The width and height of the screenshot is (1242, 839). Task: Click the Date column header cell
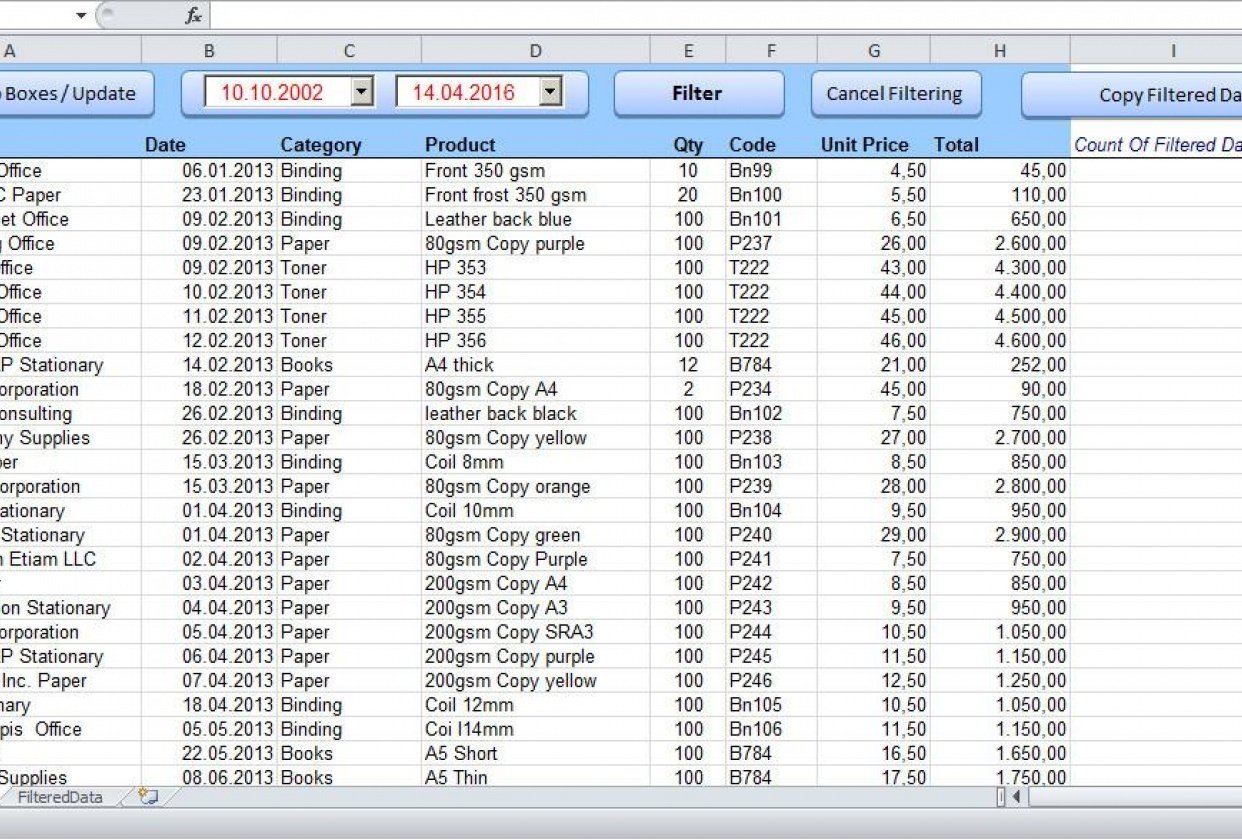click(165, 144)
